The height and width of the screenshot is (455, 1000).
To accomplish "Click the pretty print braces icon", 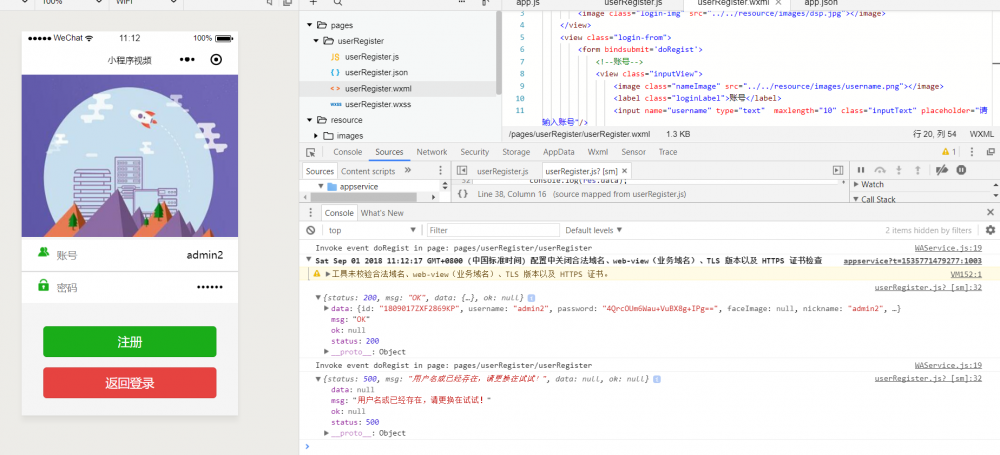I will click(x=462, y=194).
